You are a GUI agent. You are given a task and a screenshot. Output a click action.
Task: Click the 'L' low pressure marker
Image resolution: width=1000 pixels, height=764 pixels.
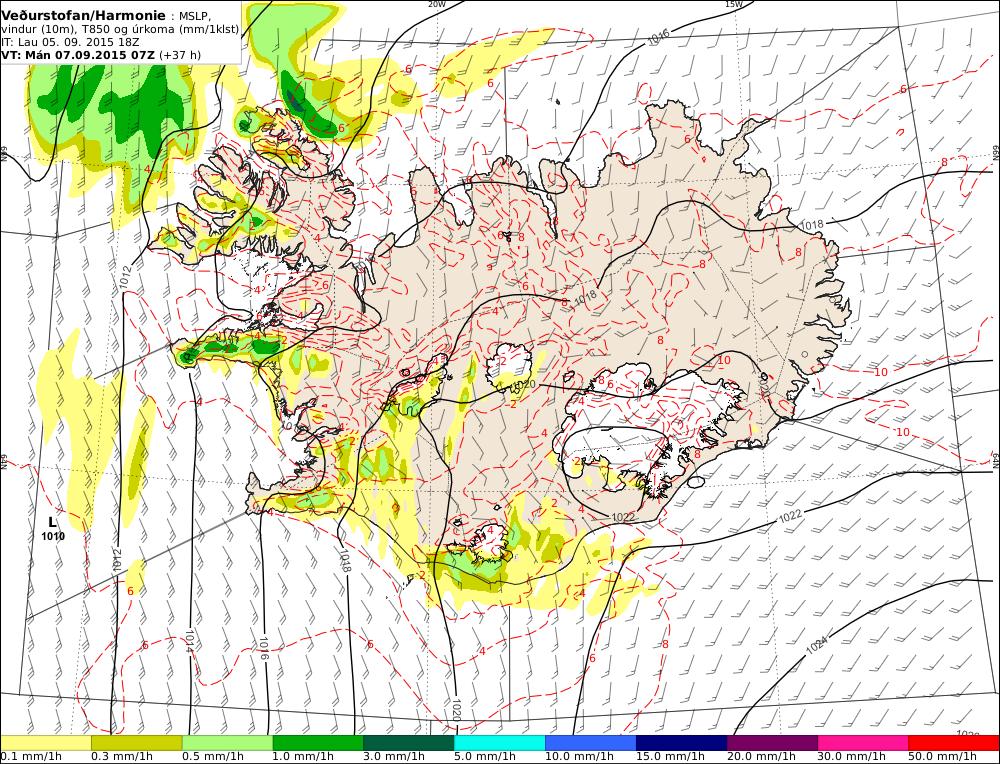52,523
